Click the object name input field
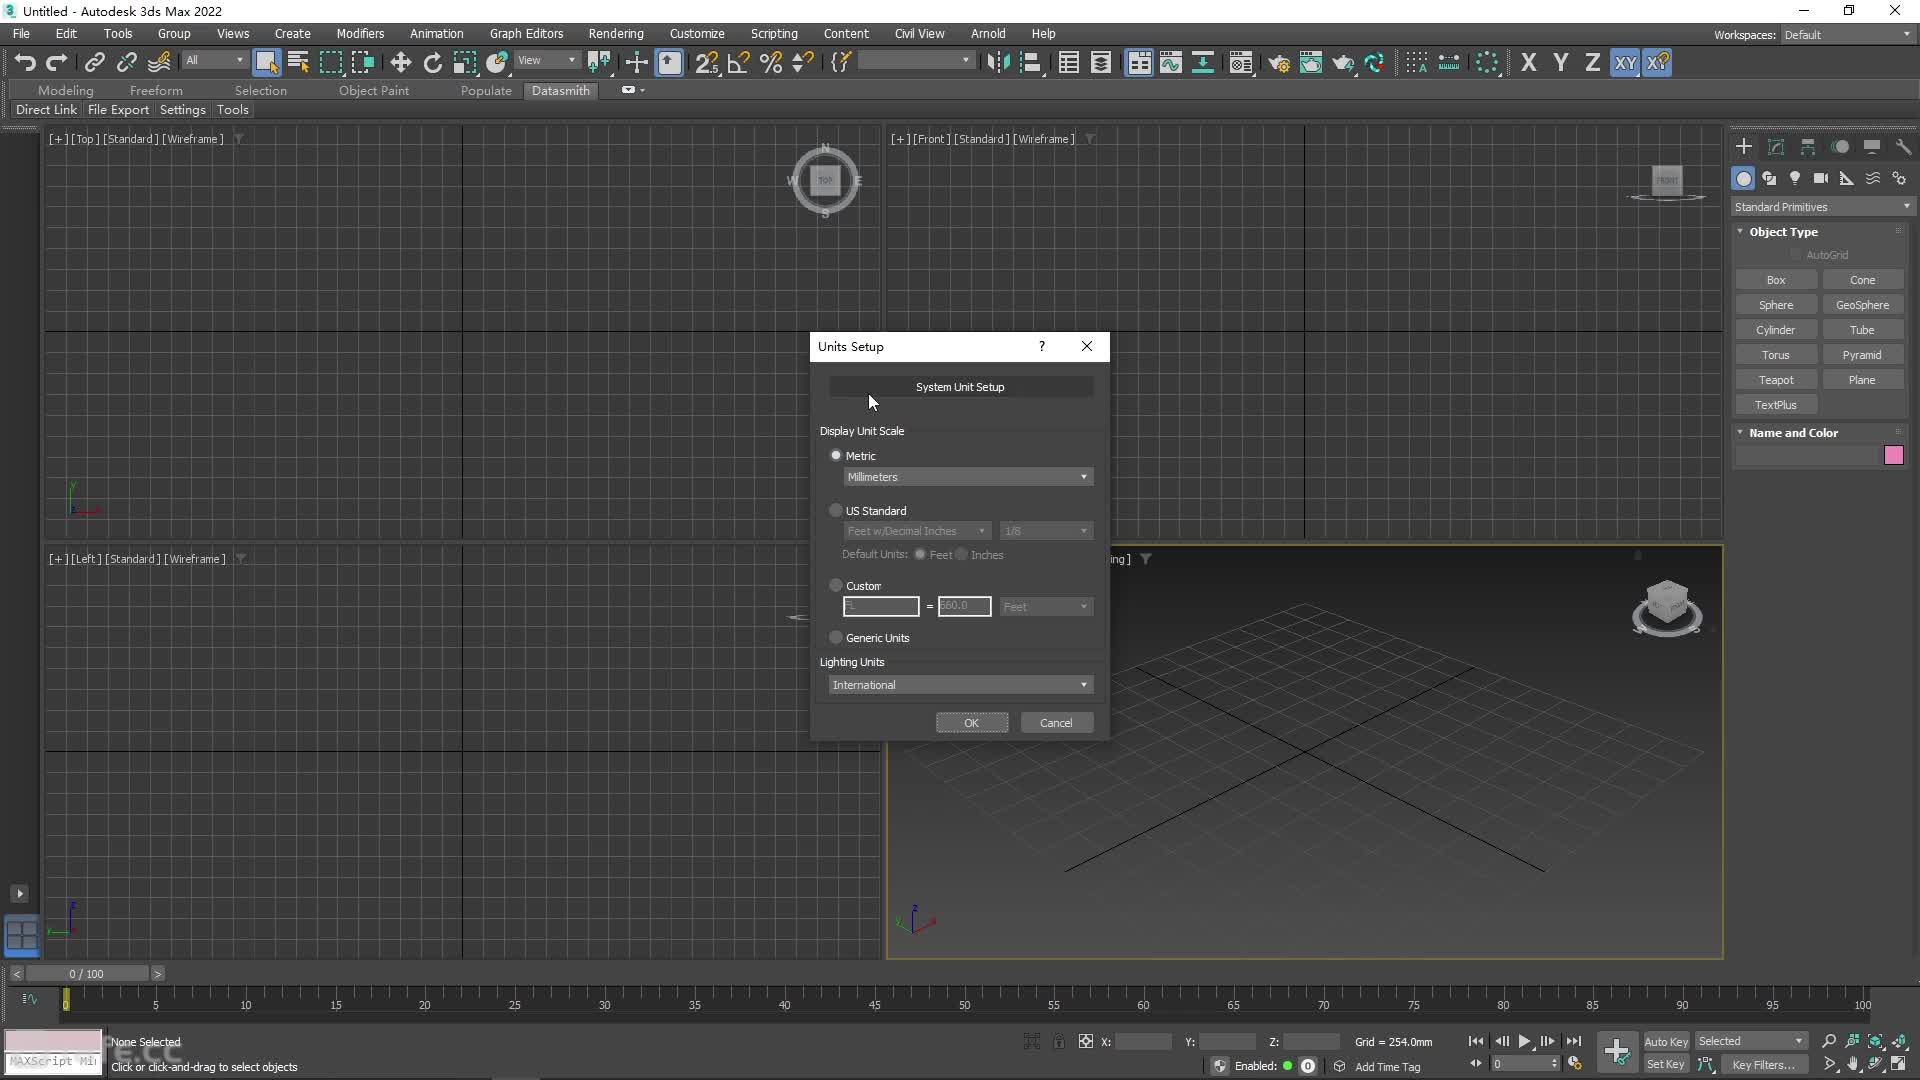The height and width of the screenshot is (1080, 1920). pyautogui.click(x=1808, y=456)
